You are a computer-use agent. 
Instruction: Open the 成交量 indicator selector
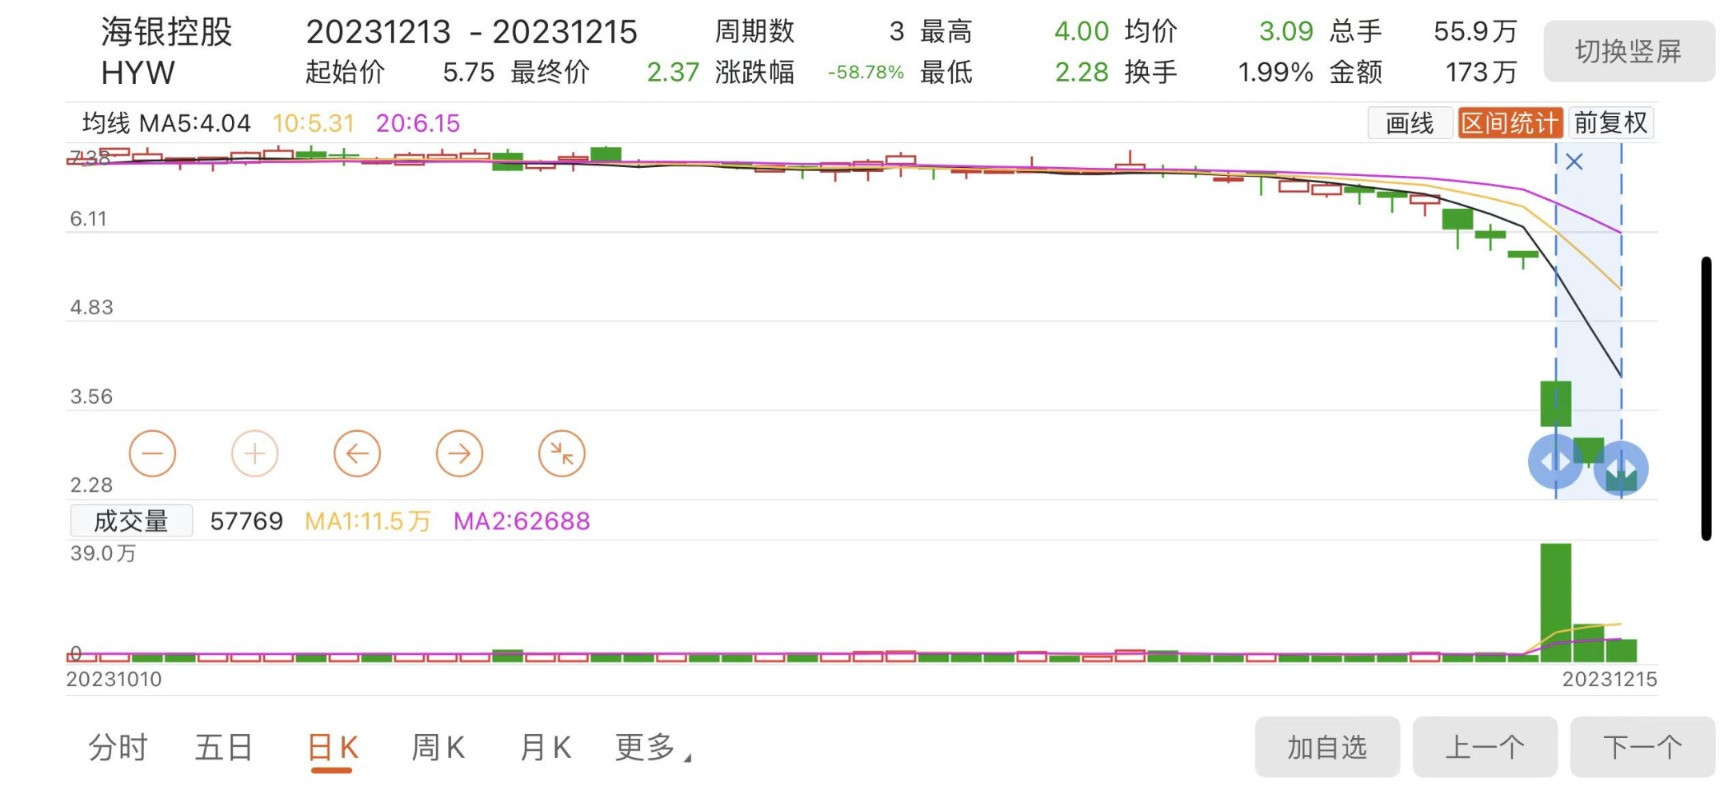(x=131, y=521)
